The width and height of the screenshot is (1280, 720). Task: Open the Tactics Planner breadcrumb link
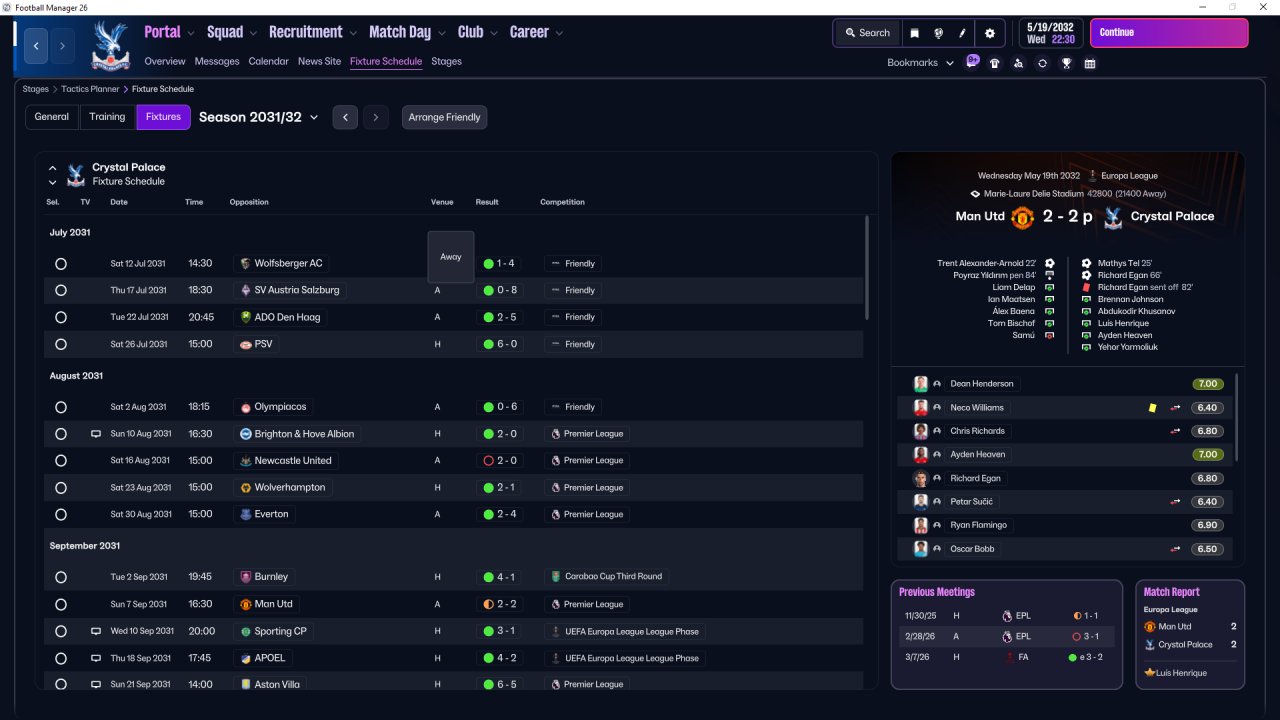click(90, 89)
